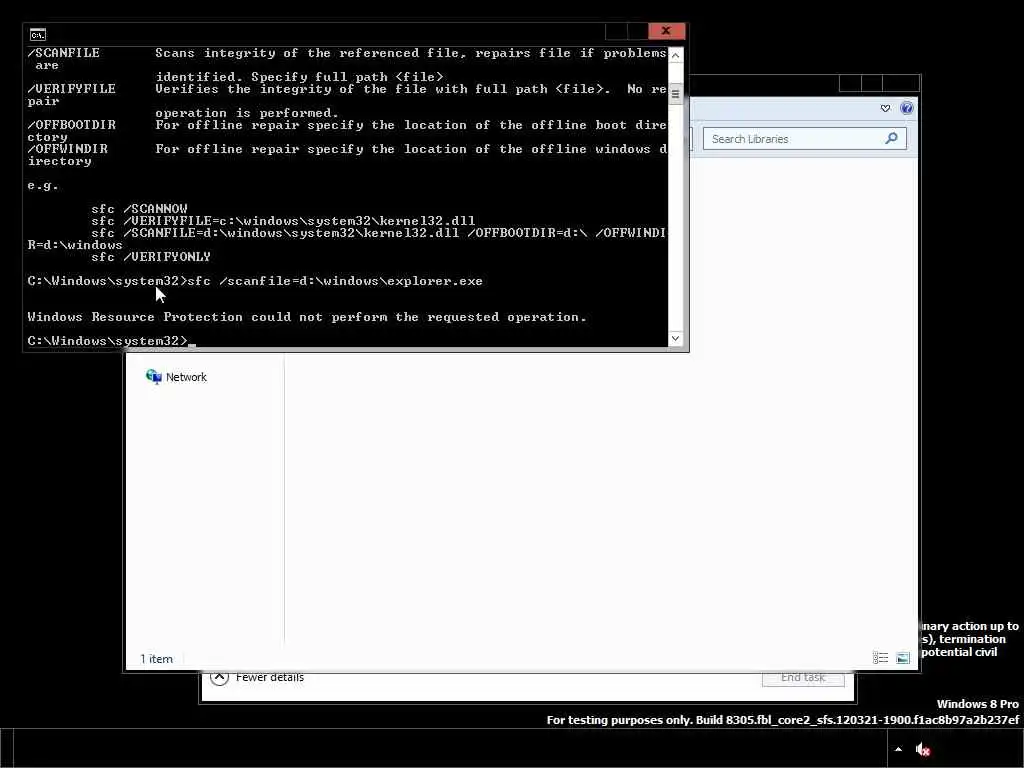Click the sfc /scanfile command line text

335,281
